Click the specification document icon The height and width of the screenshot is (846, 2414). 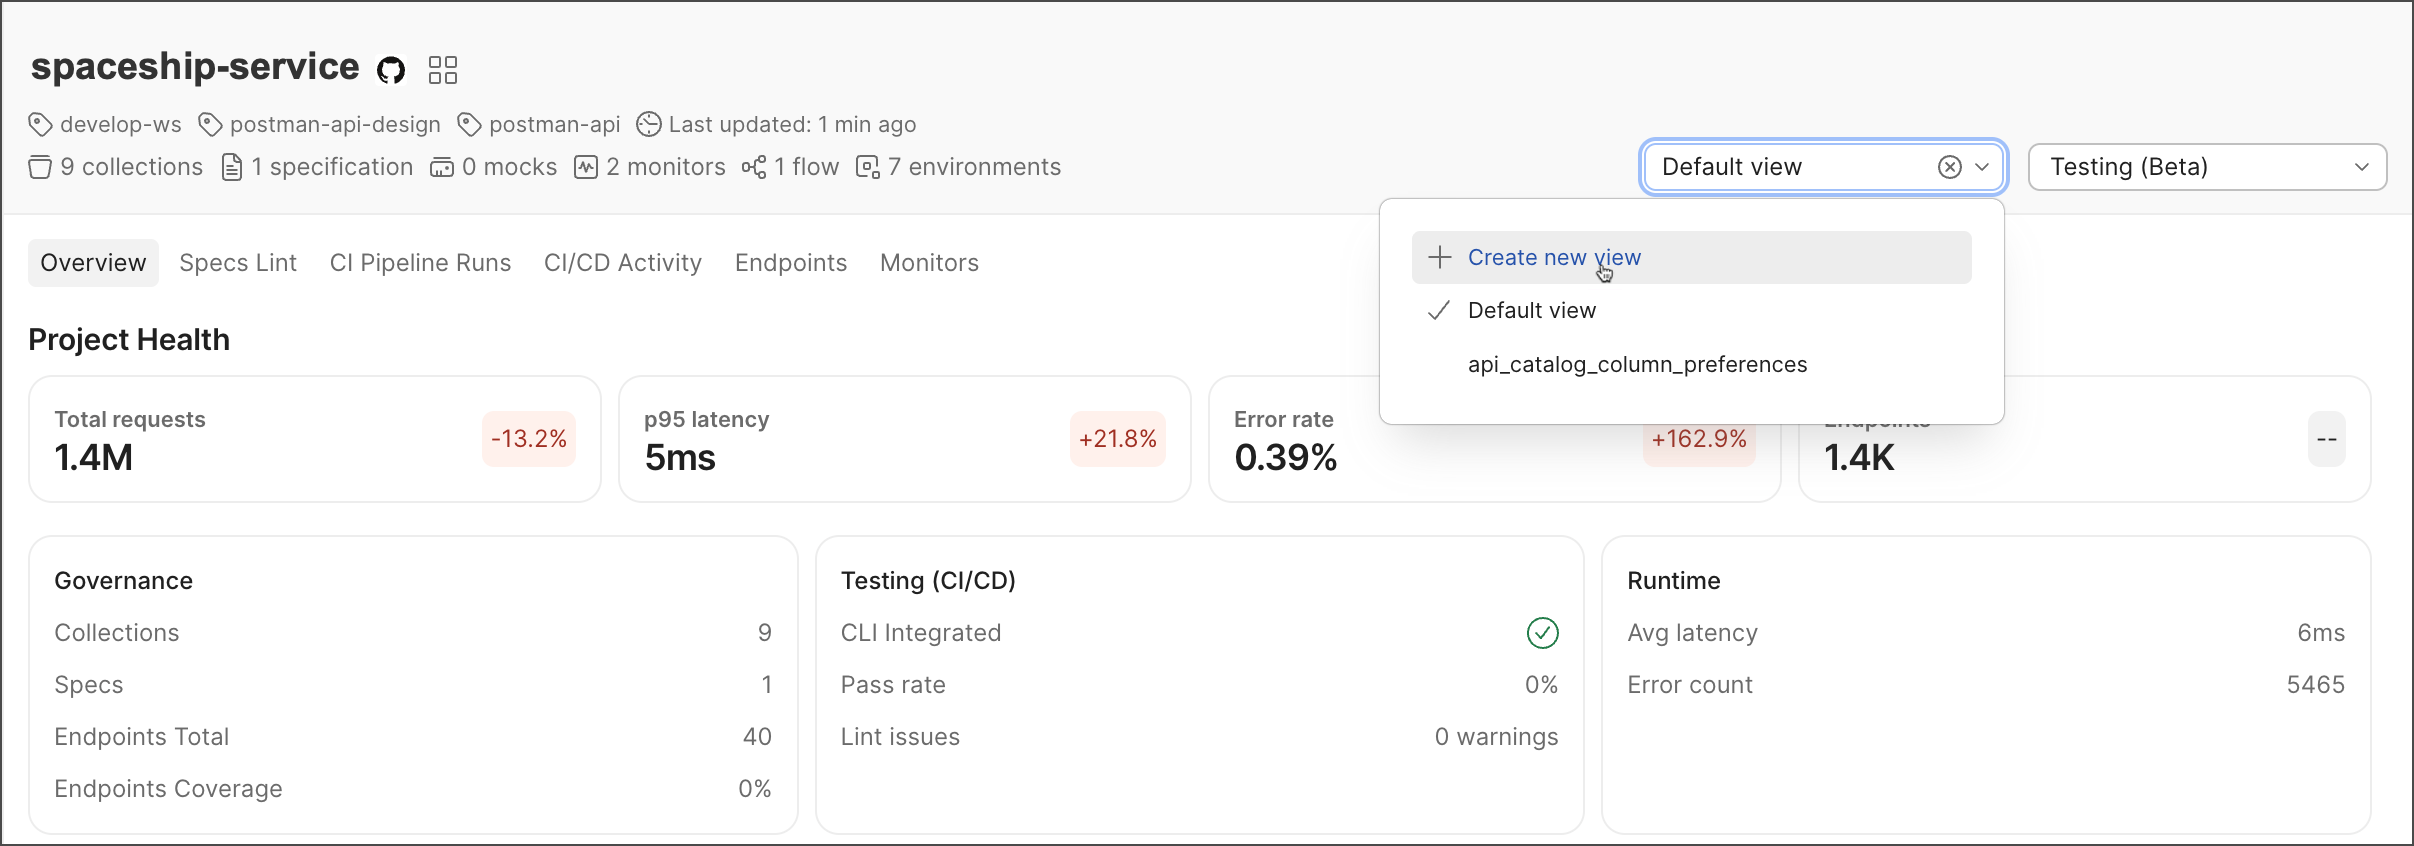tap(232, 167)
